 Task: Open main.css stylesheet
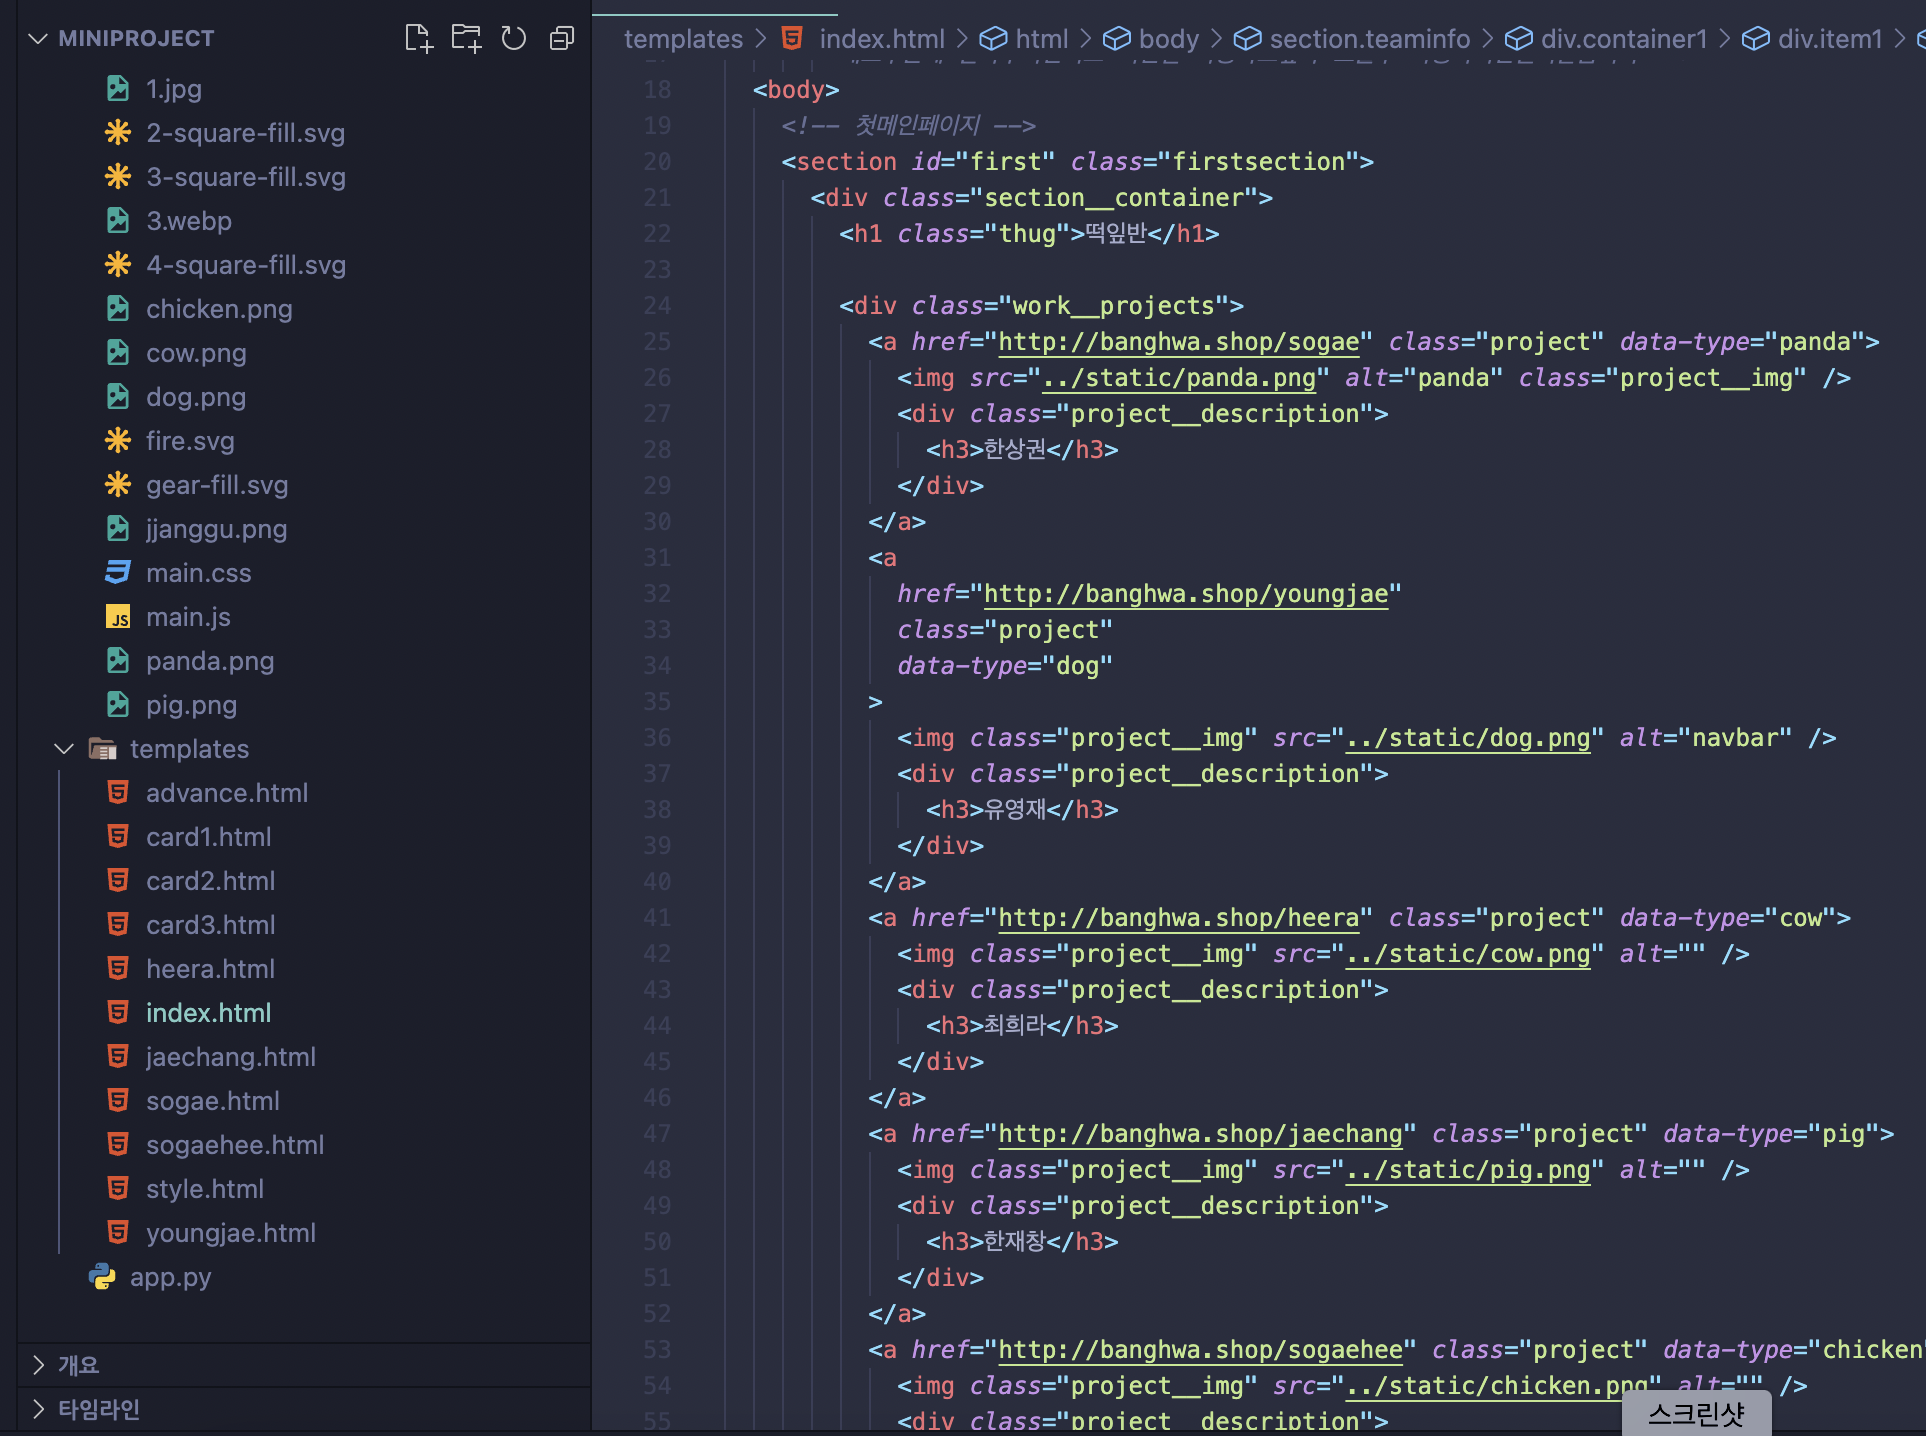click(198, 573)
